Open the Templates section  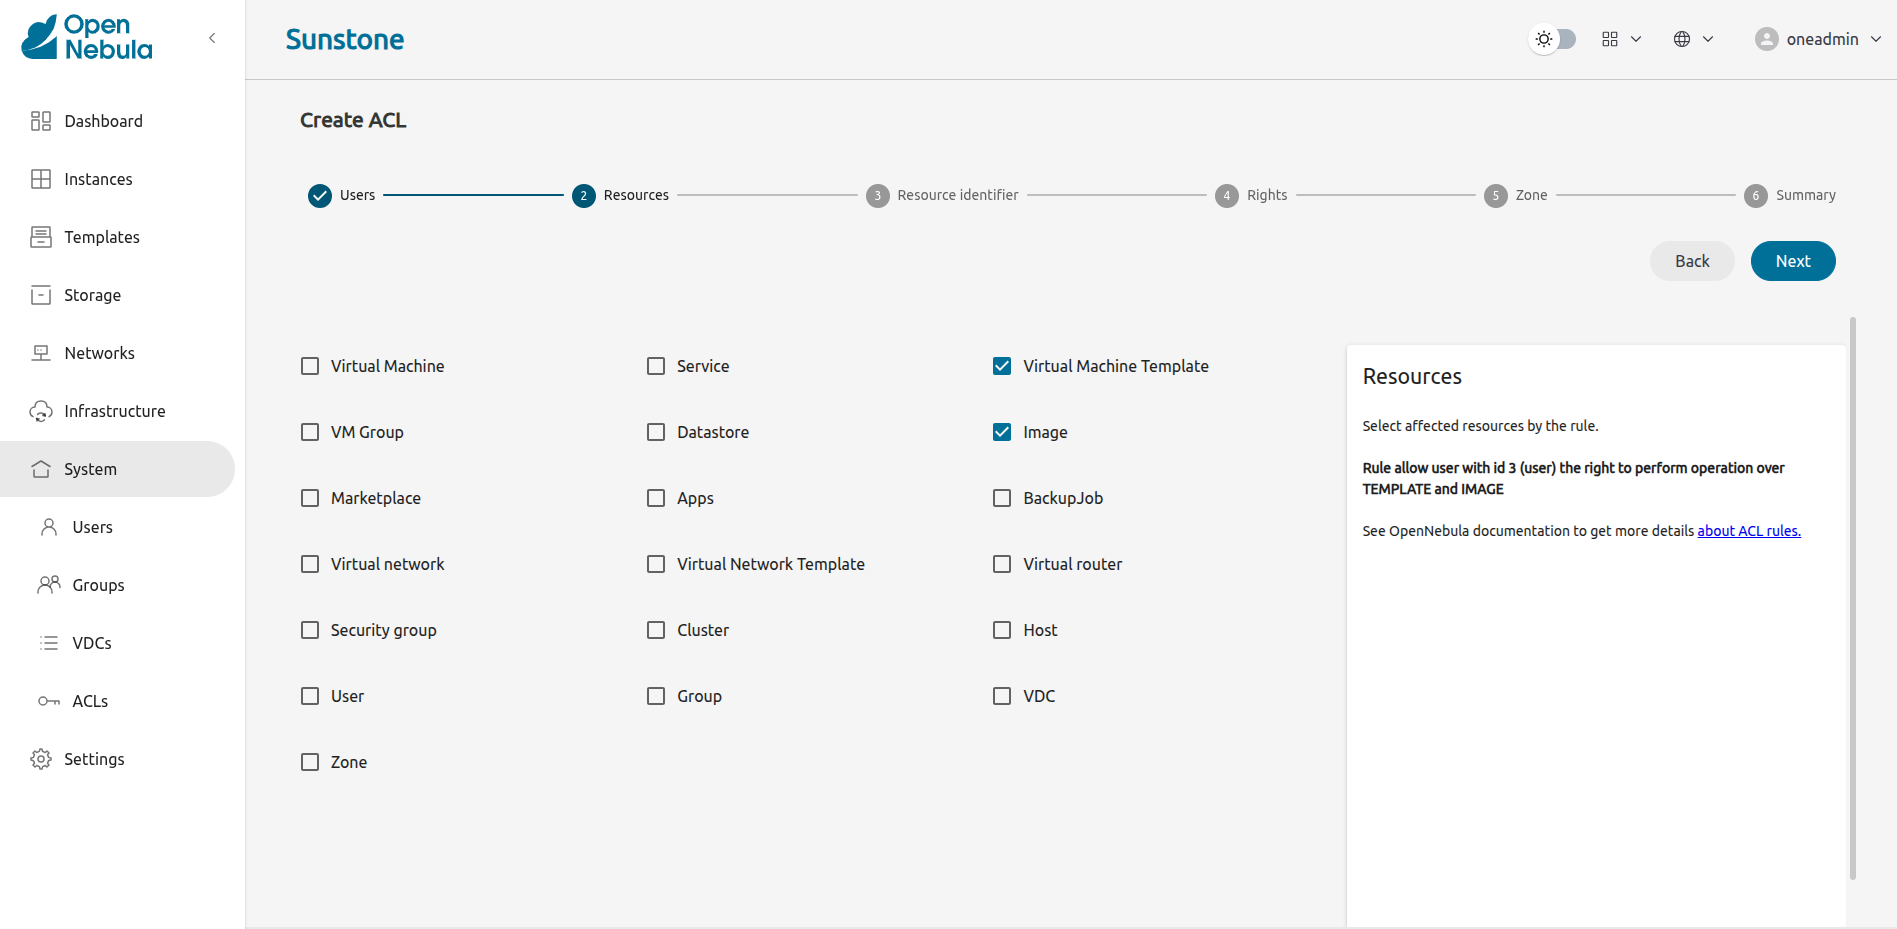pos(102,237)
